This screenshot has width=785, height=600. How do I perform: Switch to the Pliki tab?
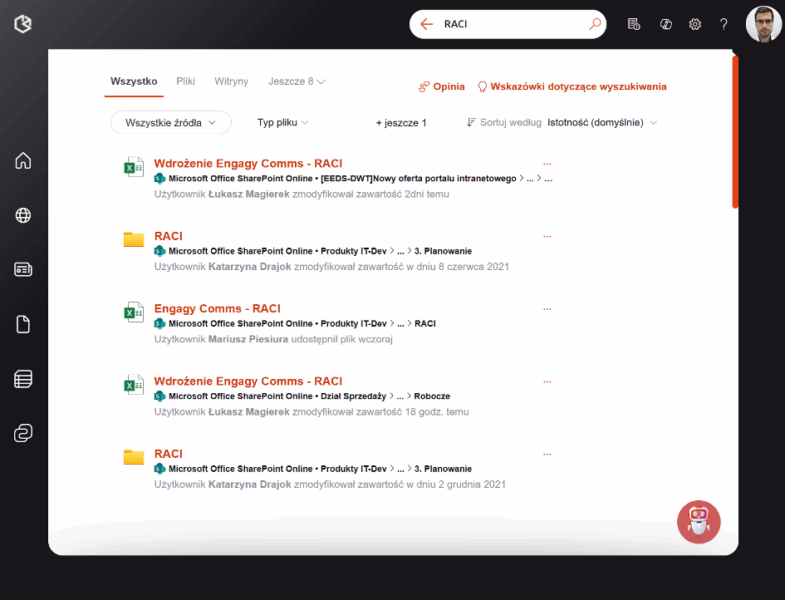[185, 81]
